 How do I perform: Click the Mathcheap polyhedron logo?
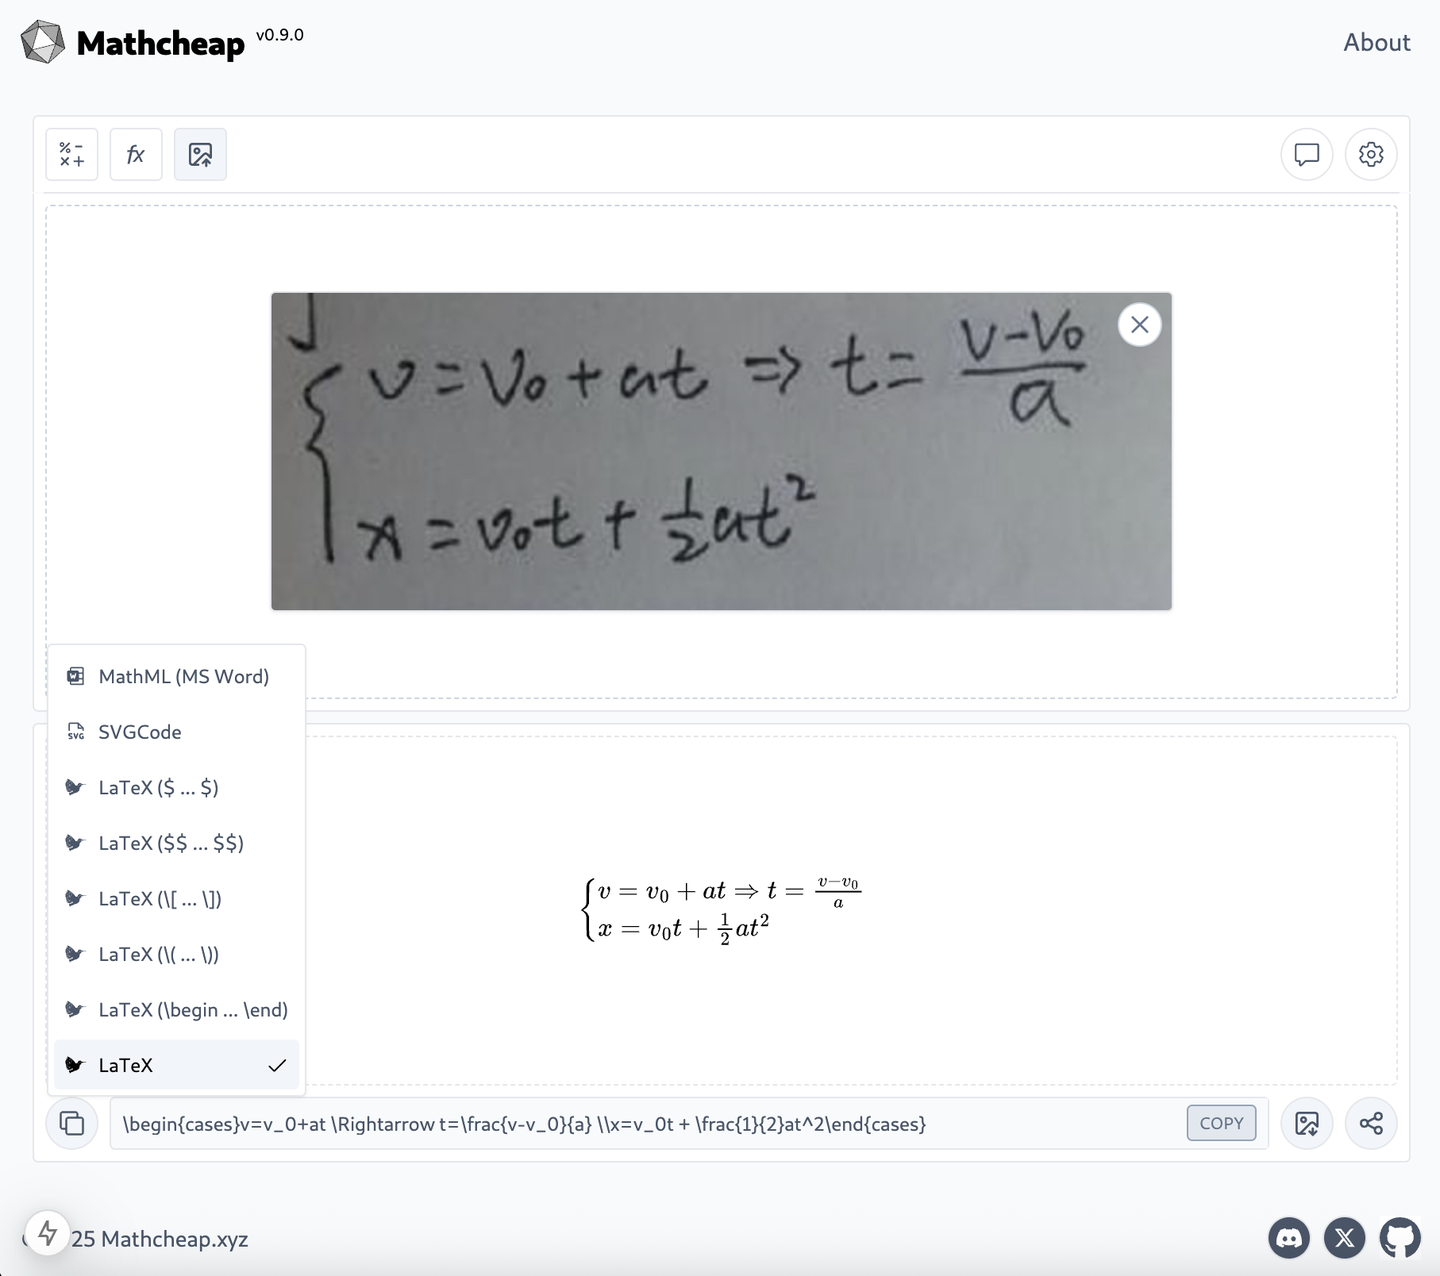click(x=43, y=42)
